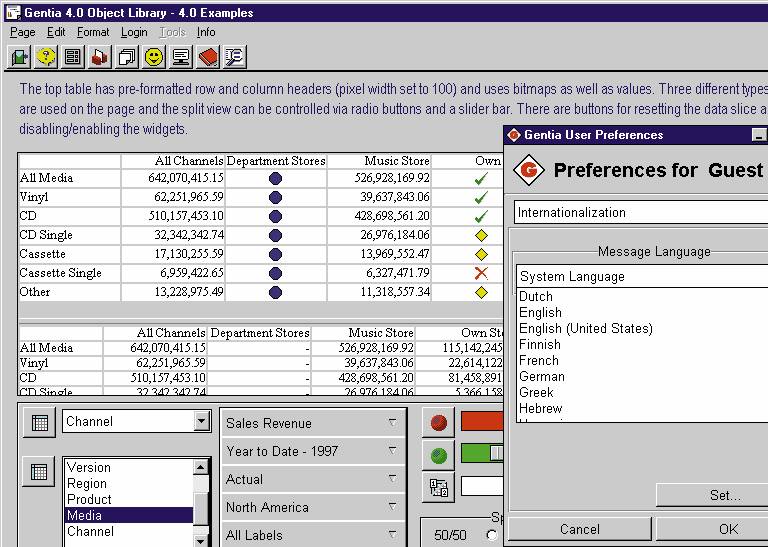Click the green ball button
This screenshot has height=547, width=768.
438,456
